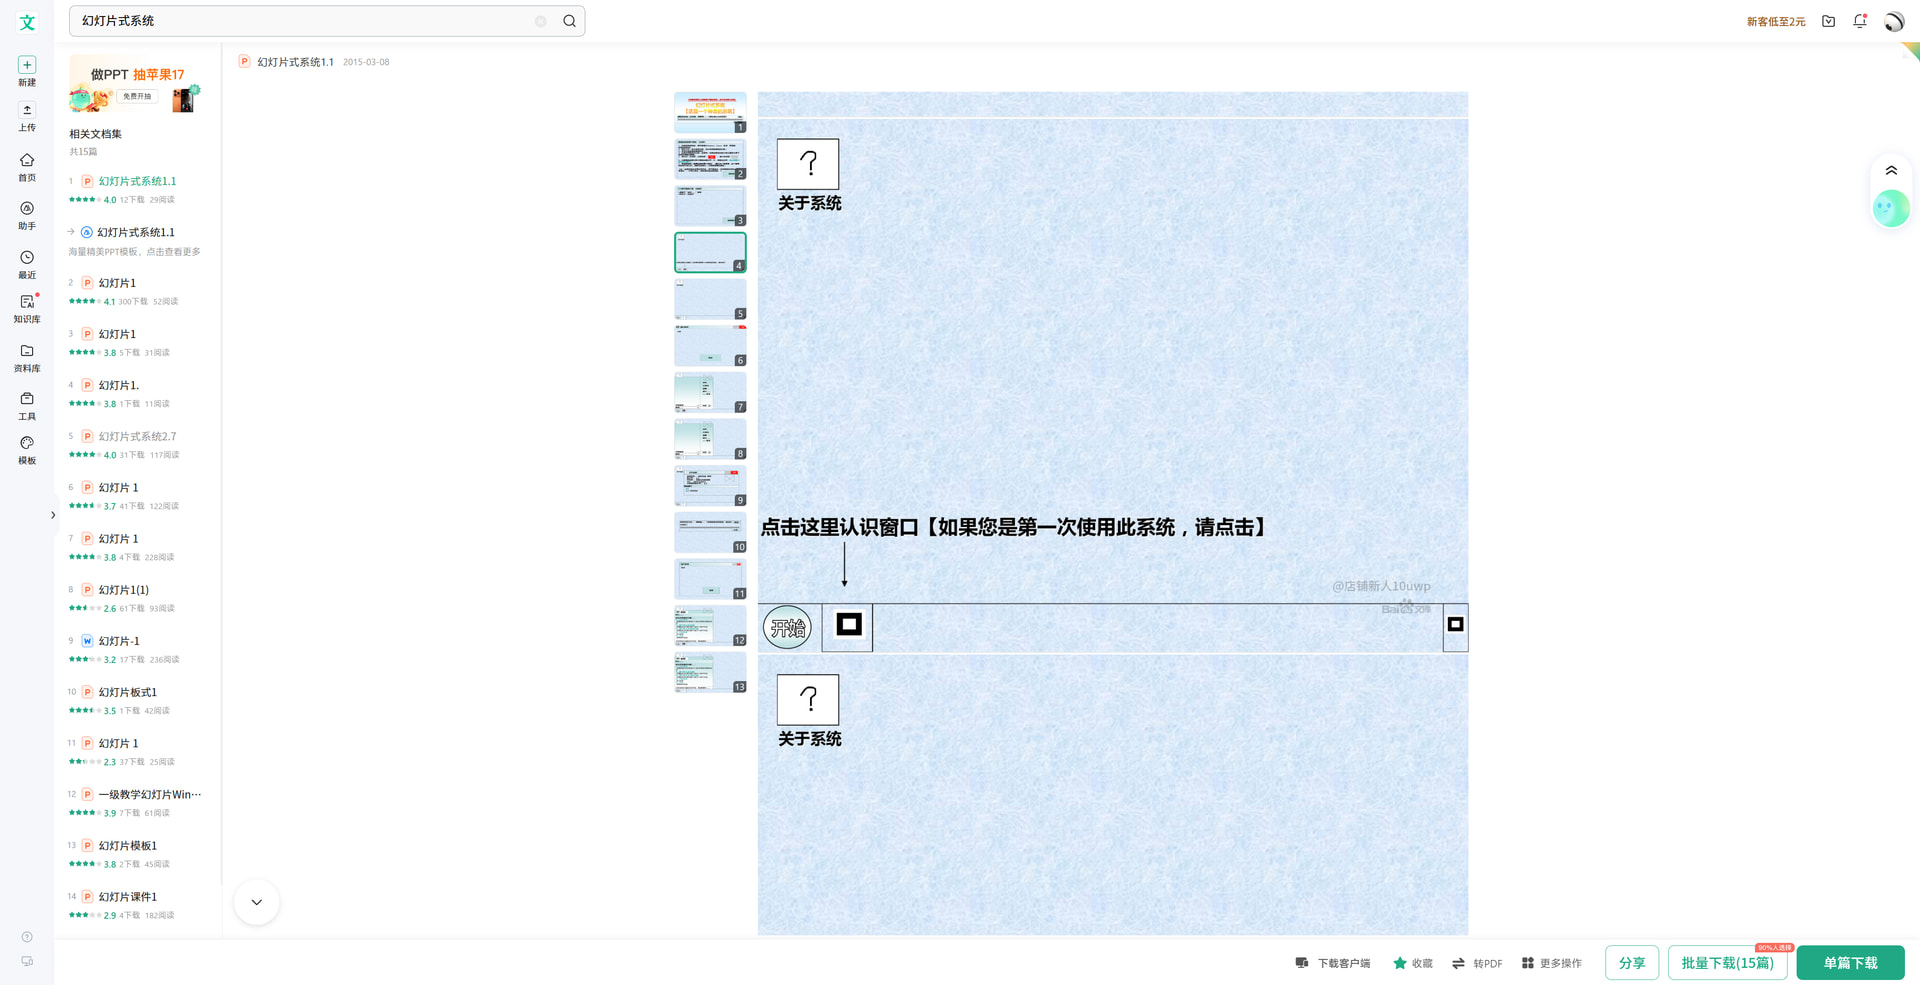1920x985 pixels.
Task: Select slide thumbnail 2
Action: pyautogui.click(x=710, y=159)
